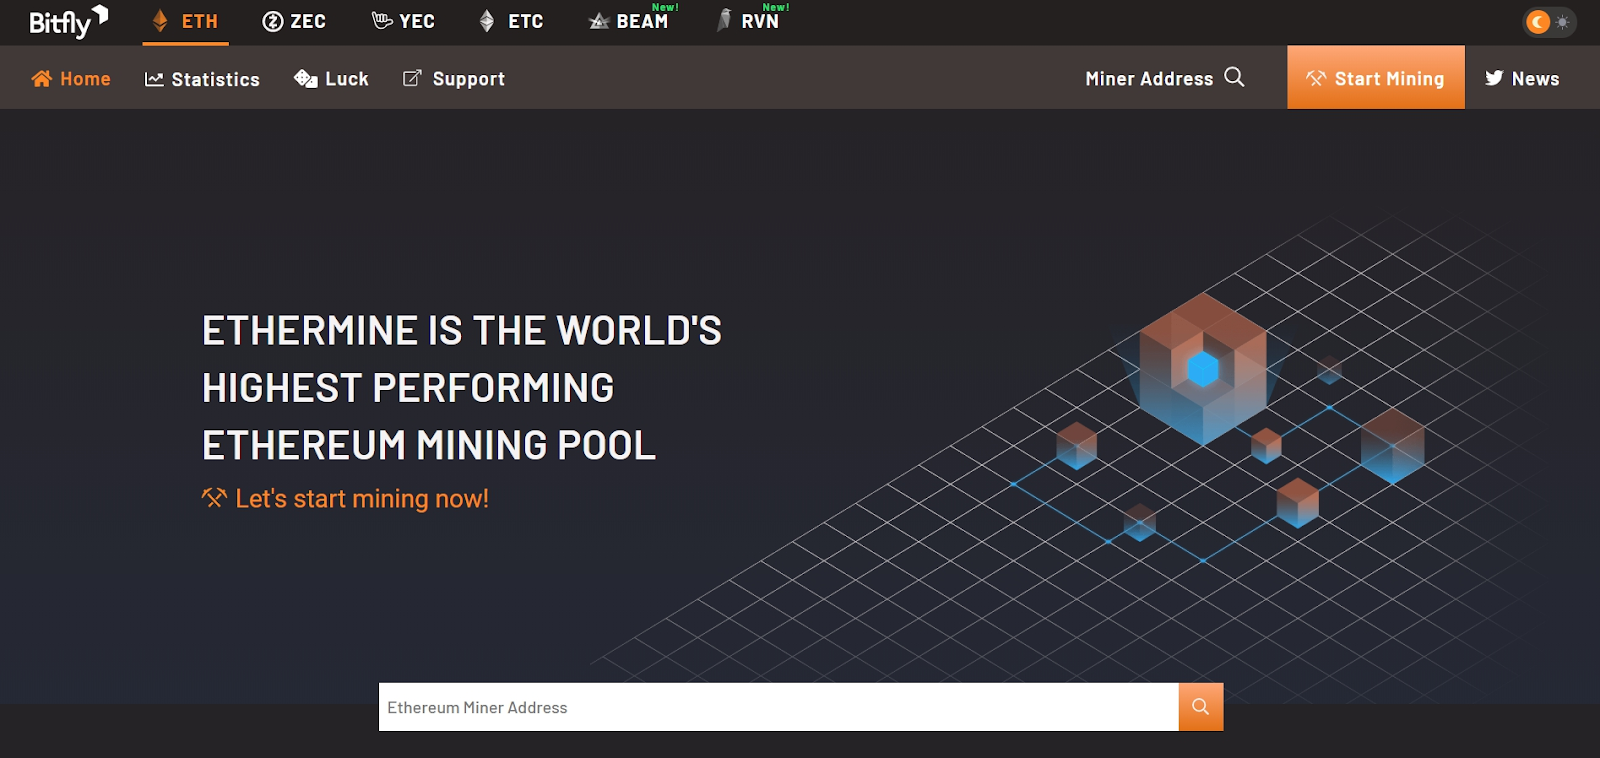Toggle the dark/light theme switch
This screenshot has width=1600, height=758.
1549,22
